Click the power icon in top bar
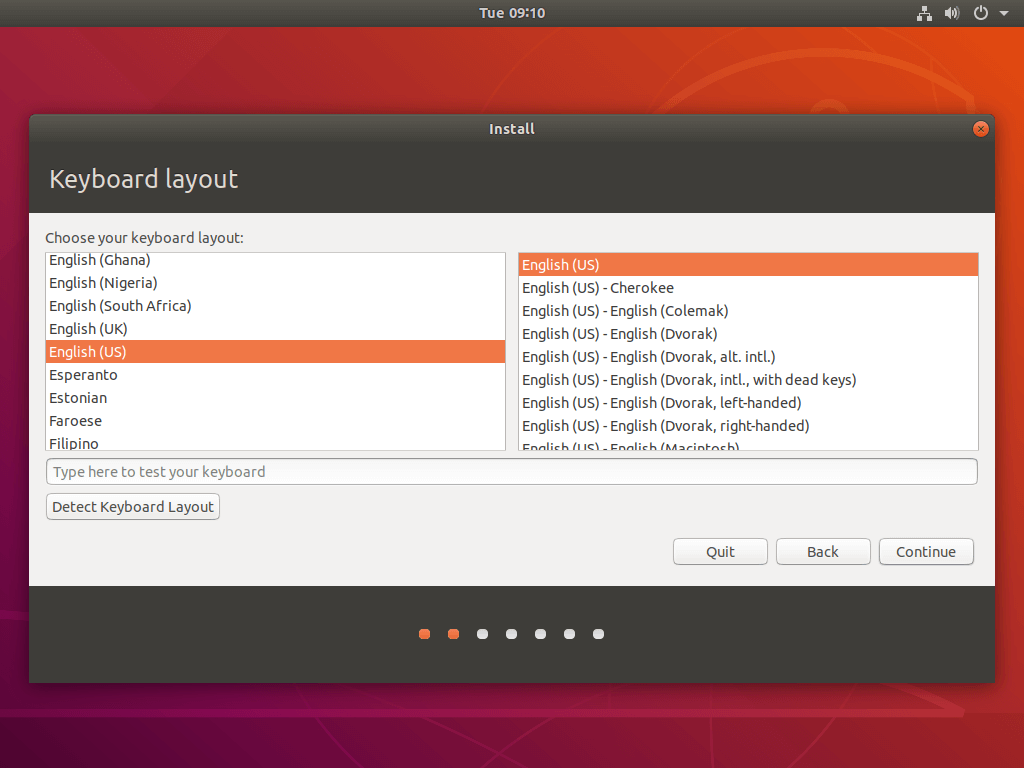The height and width of the screenshot is (768, 1024). pos(981,13)
